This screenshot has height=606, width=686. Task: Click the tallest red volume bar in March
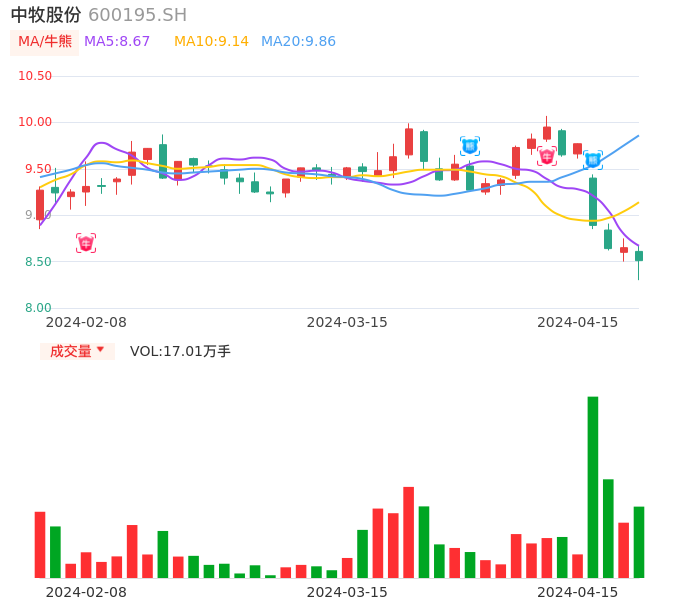click(x=408, y=531)
